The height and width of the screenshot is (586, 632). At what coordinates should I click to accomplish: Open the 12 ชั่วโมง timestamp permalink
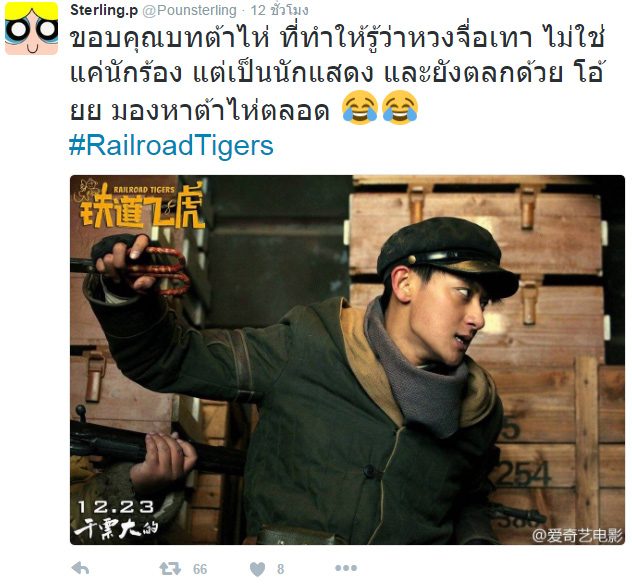[279, 10]
